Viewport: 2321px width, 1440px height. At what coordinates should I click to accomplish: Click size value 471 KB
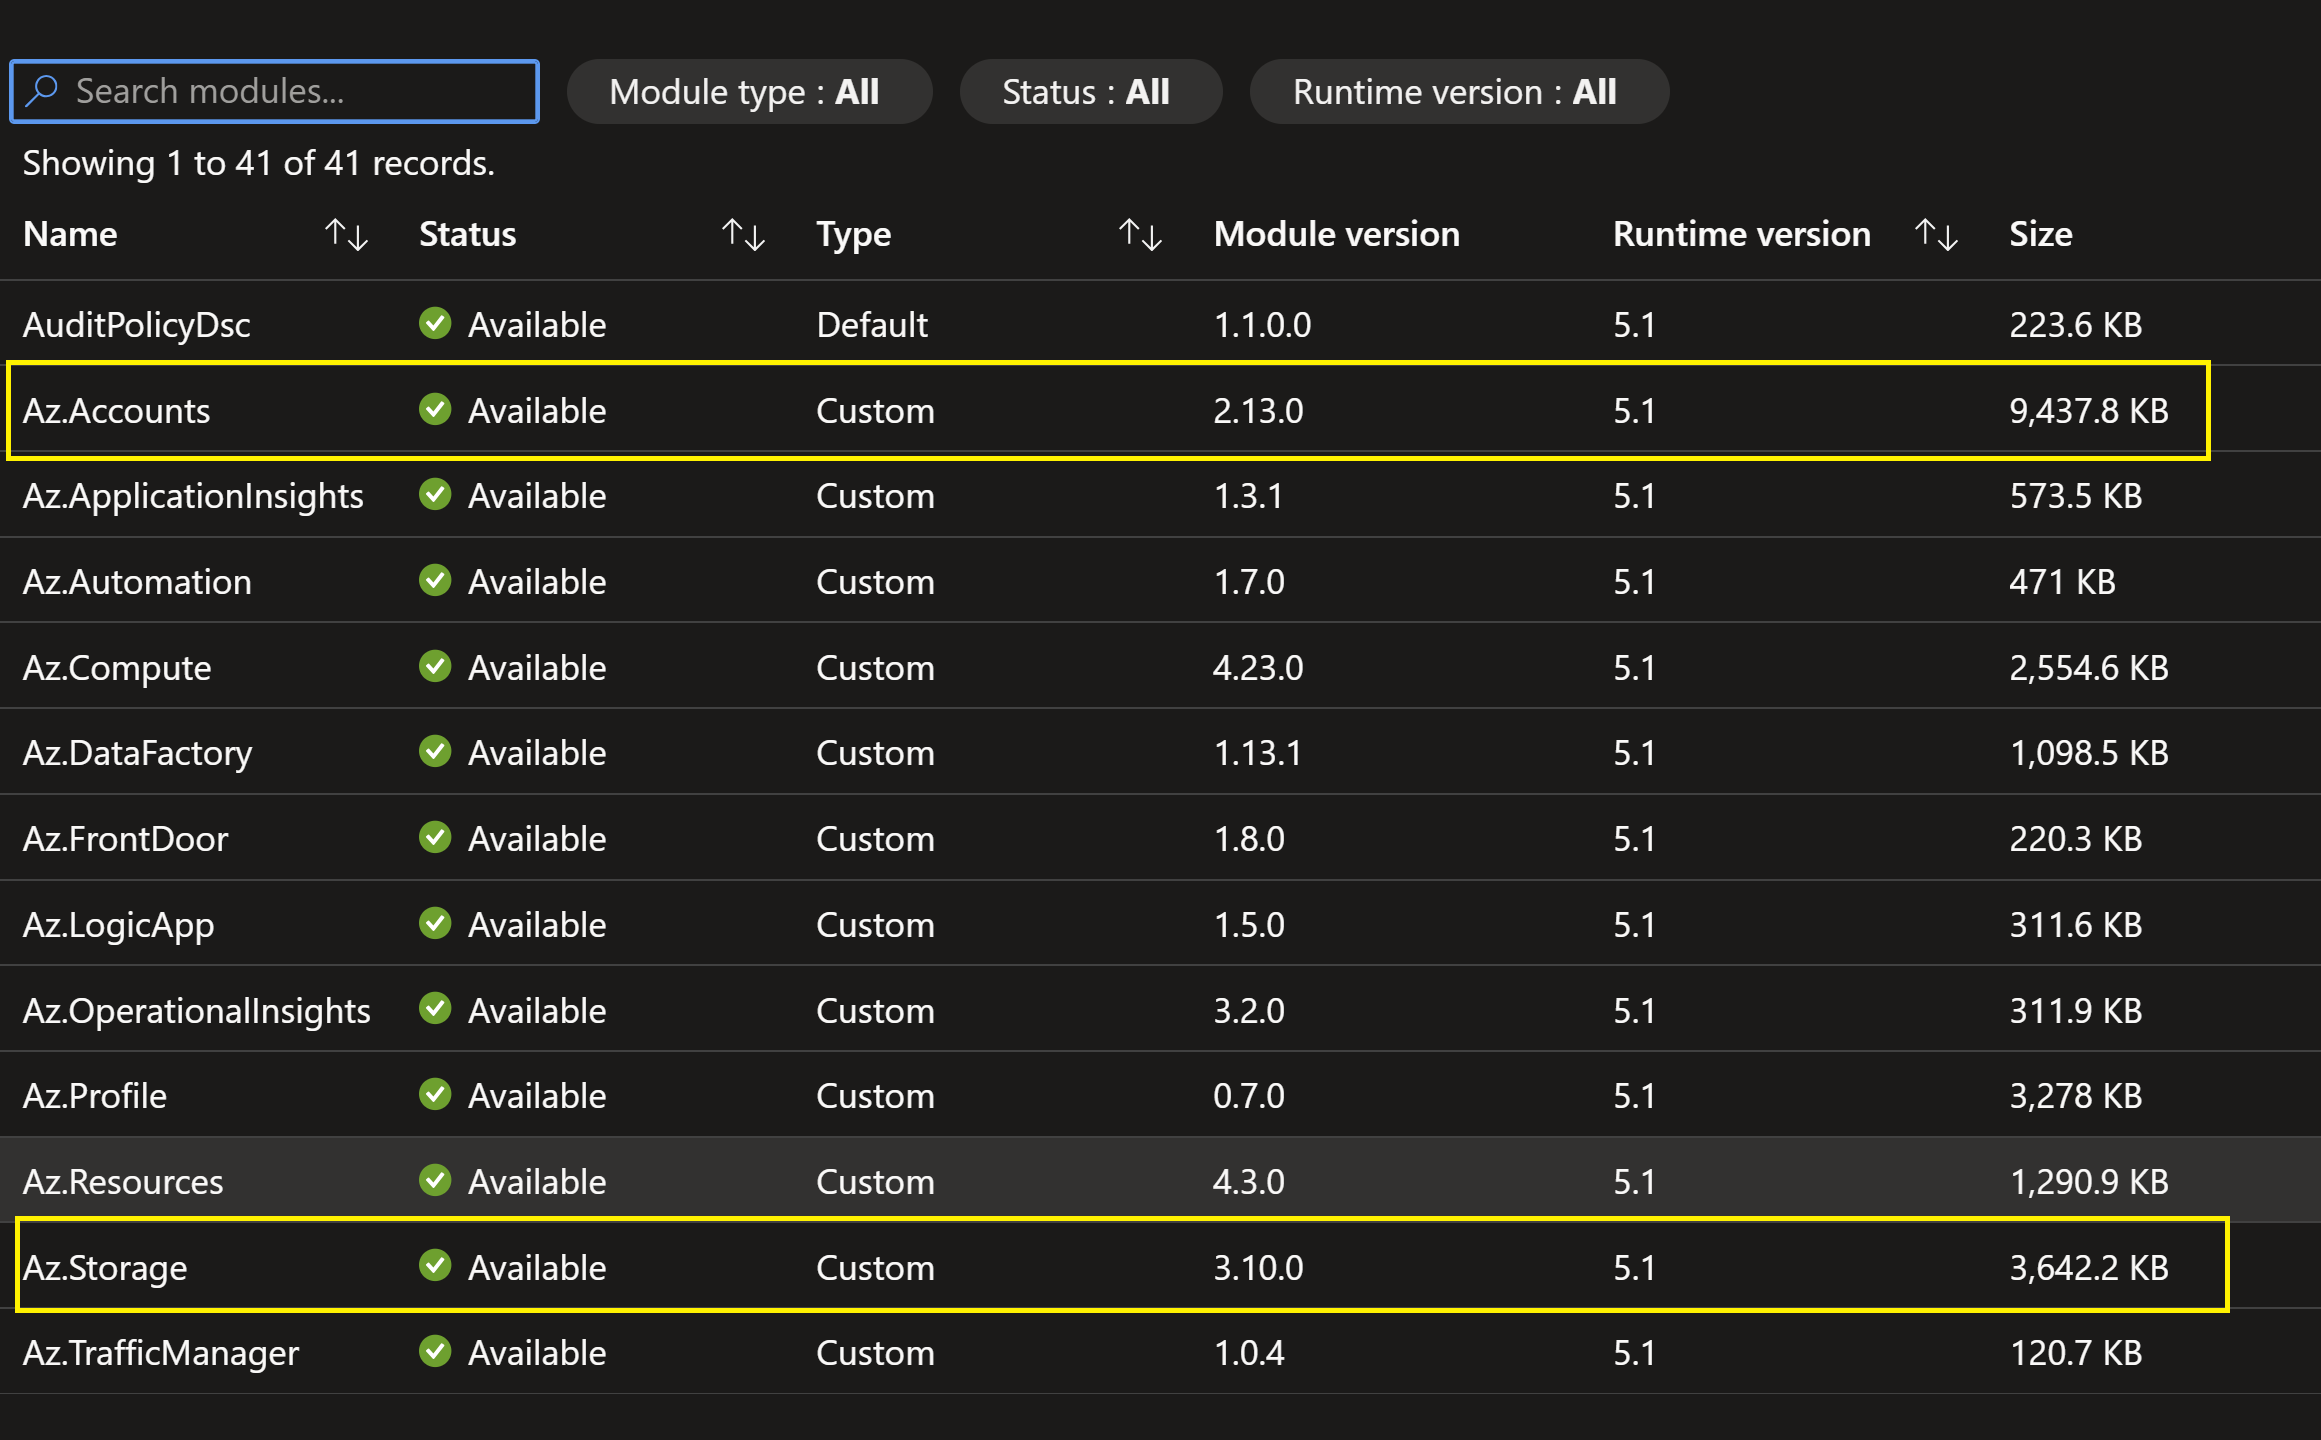click(2062, 582)
